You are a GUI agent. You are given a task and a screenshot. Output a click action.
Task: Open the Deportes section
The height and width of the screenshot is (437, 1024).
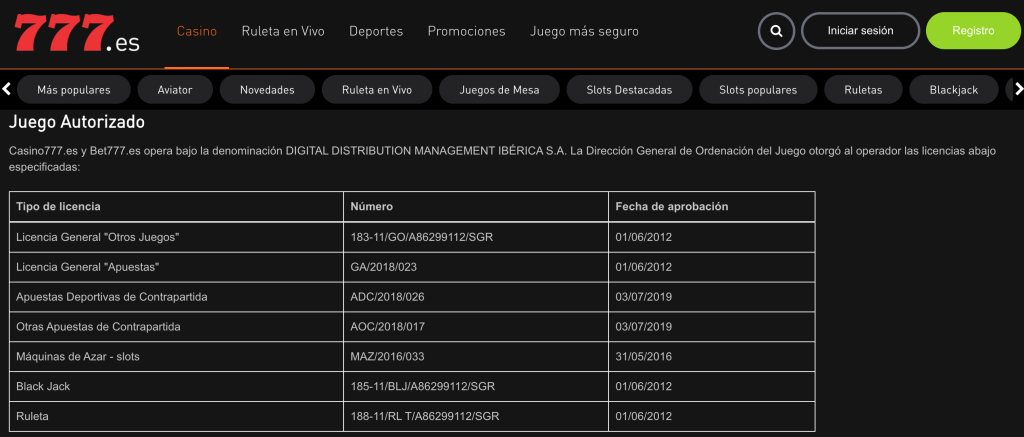point(376,31)
